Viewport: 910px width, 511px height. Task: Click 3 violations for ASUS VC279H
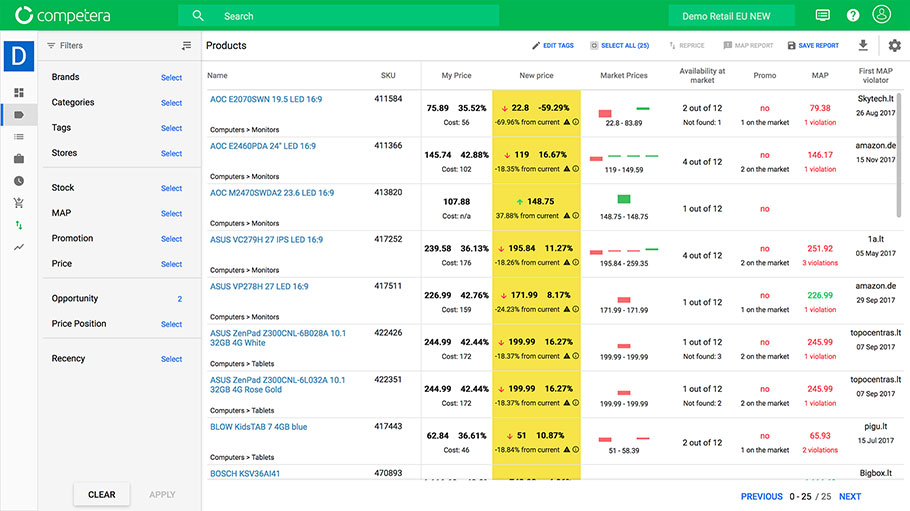pos(820,263)
